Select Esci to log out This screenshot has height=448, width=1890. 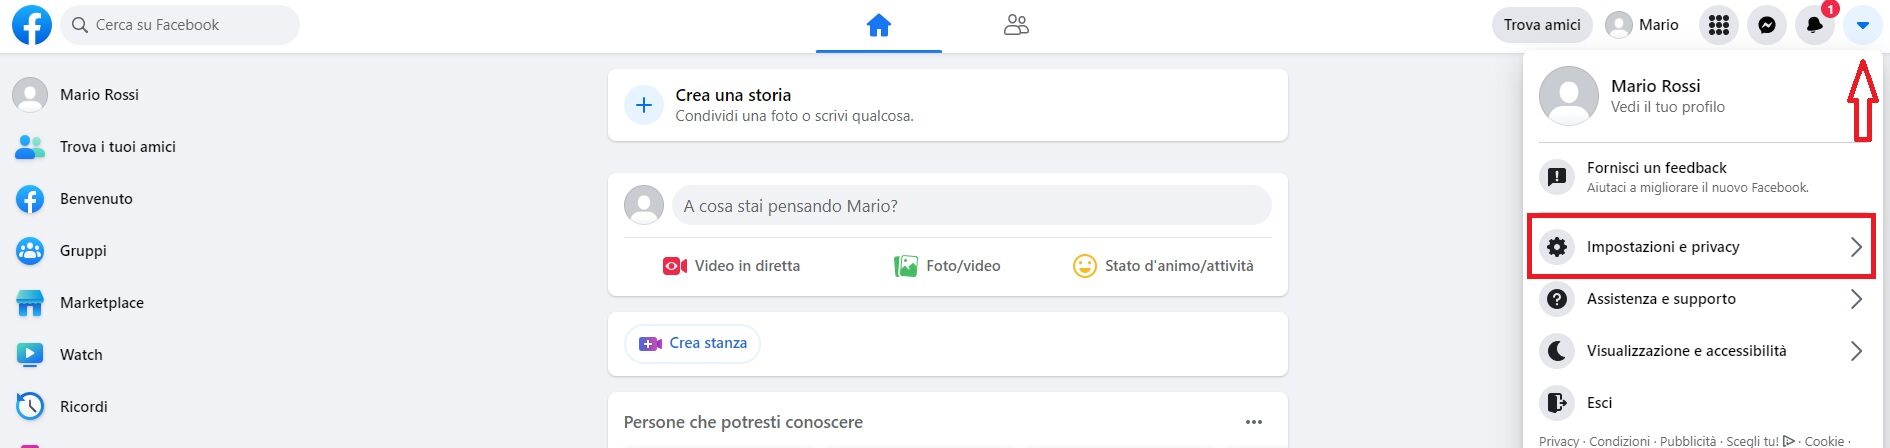pyautogui.click(x=1599, y=403)
